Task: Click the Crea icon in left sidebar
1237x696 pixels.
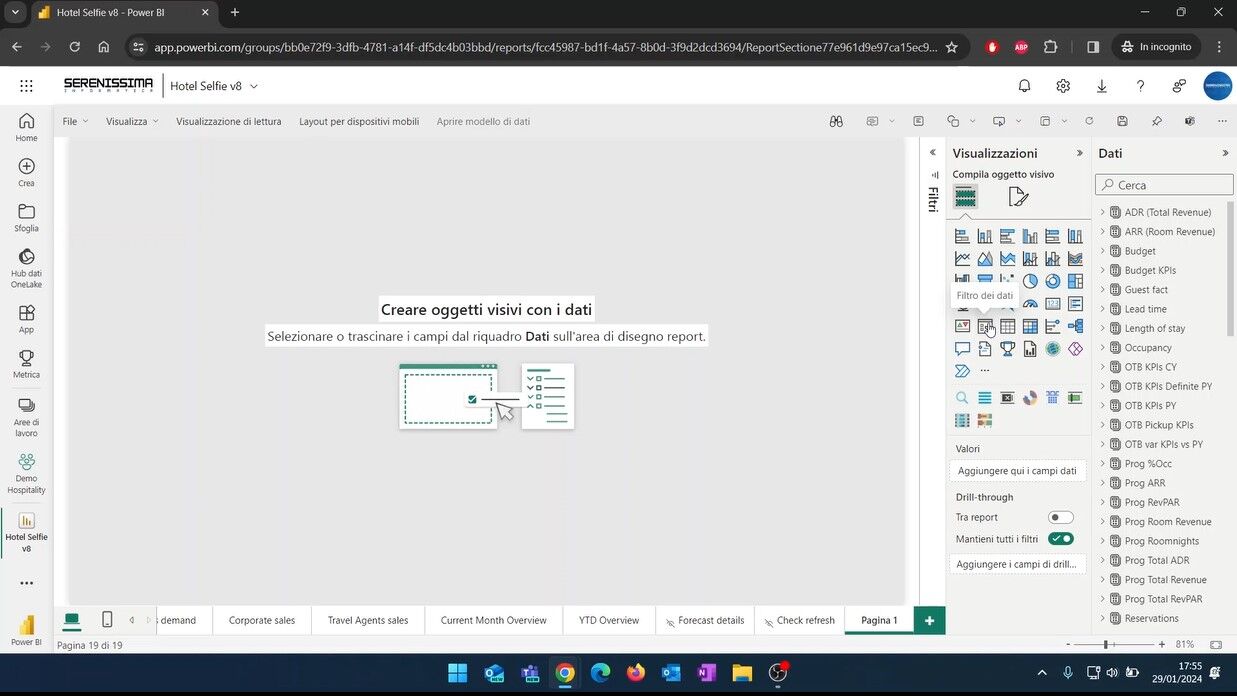Action: click(26, 172)
